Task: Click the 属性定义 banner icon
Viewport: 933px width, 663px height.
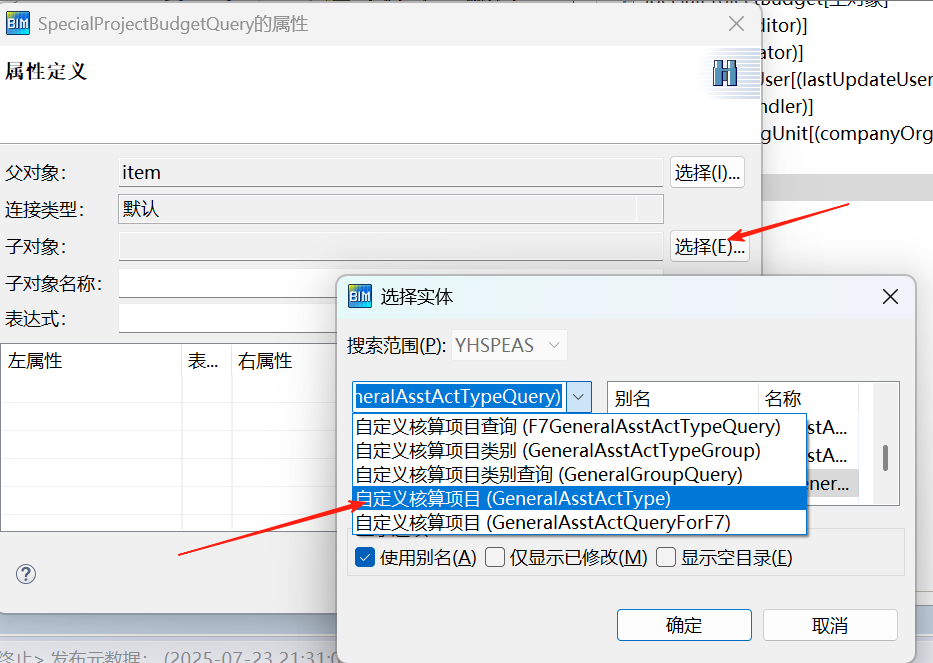Action: click(x=724, y=73)
